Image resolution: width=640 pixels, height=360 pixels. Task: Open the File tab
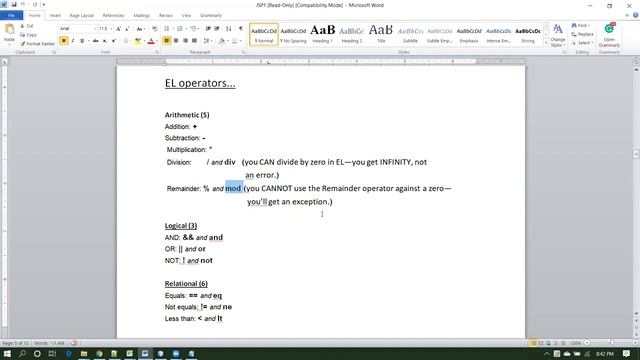click(x=11, y=16)
